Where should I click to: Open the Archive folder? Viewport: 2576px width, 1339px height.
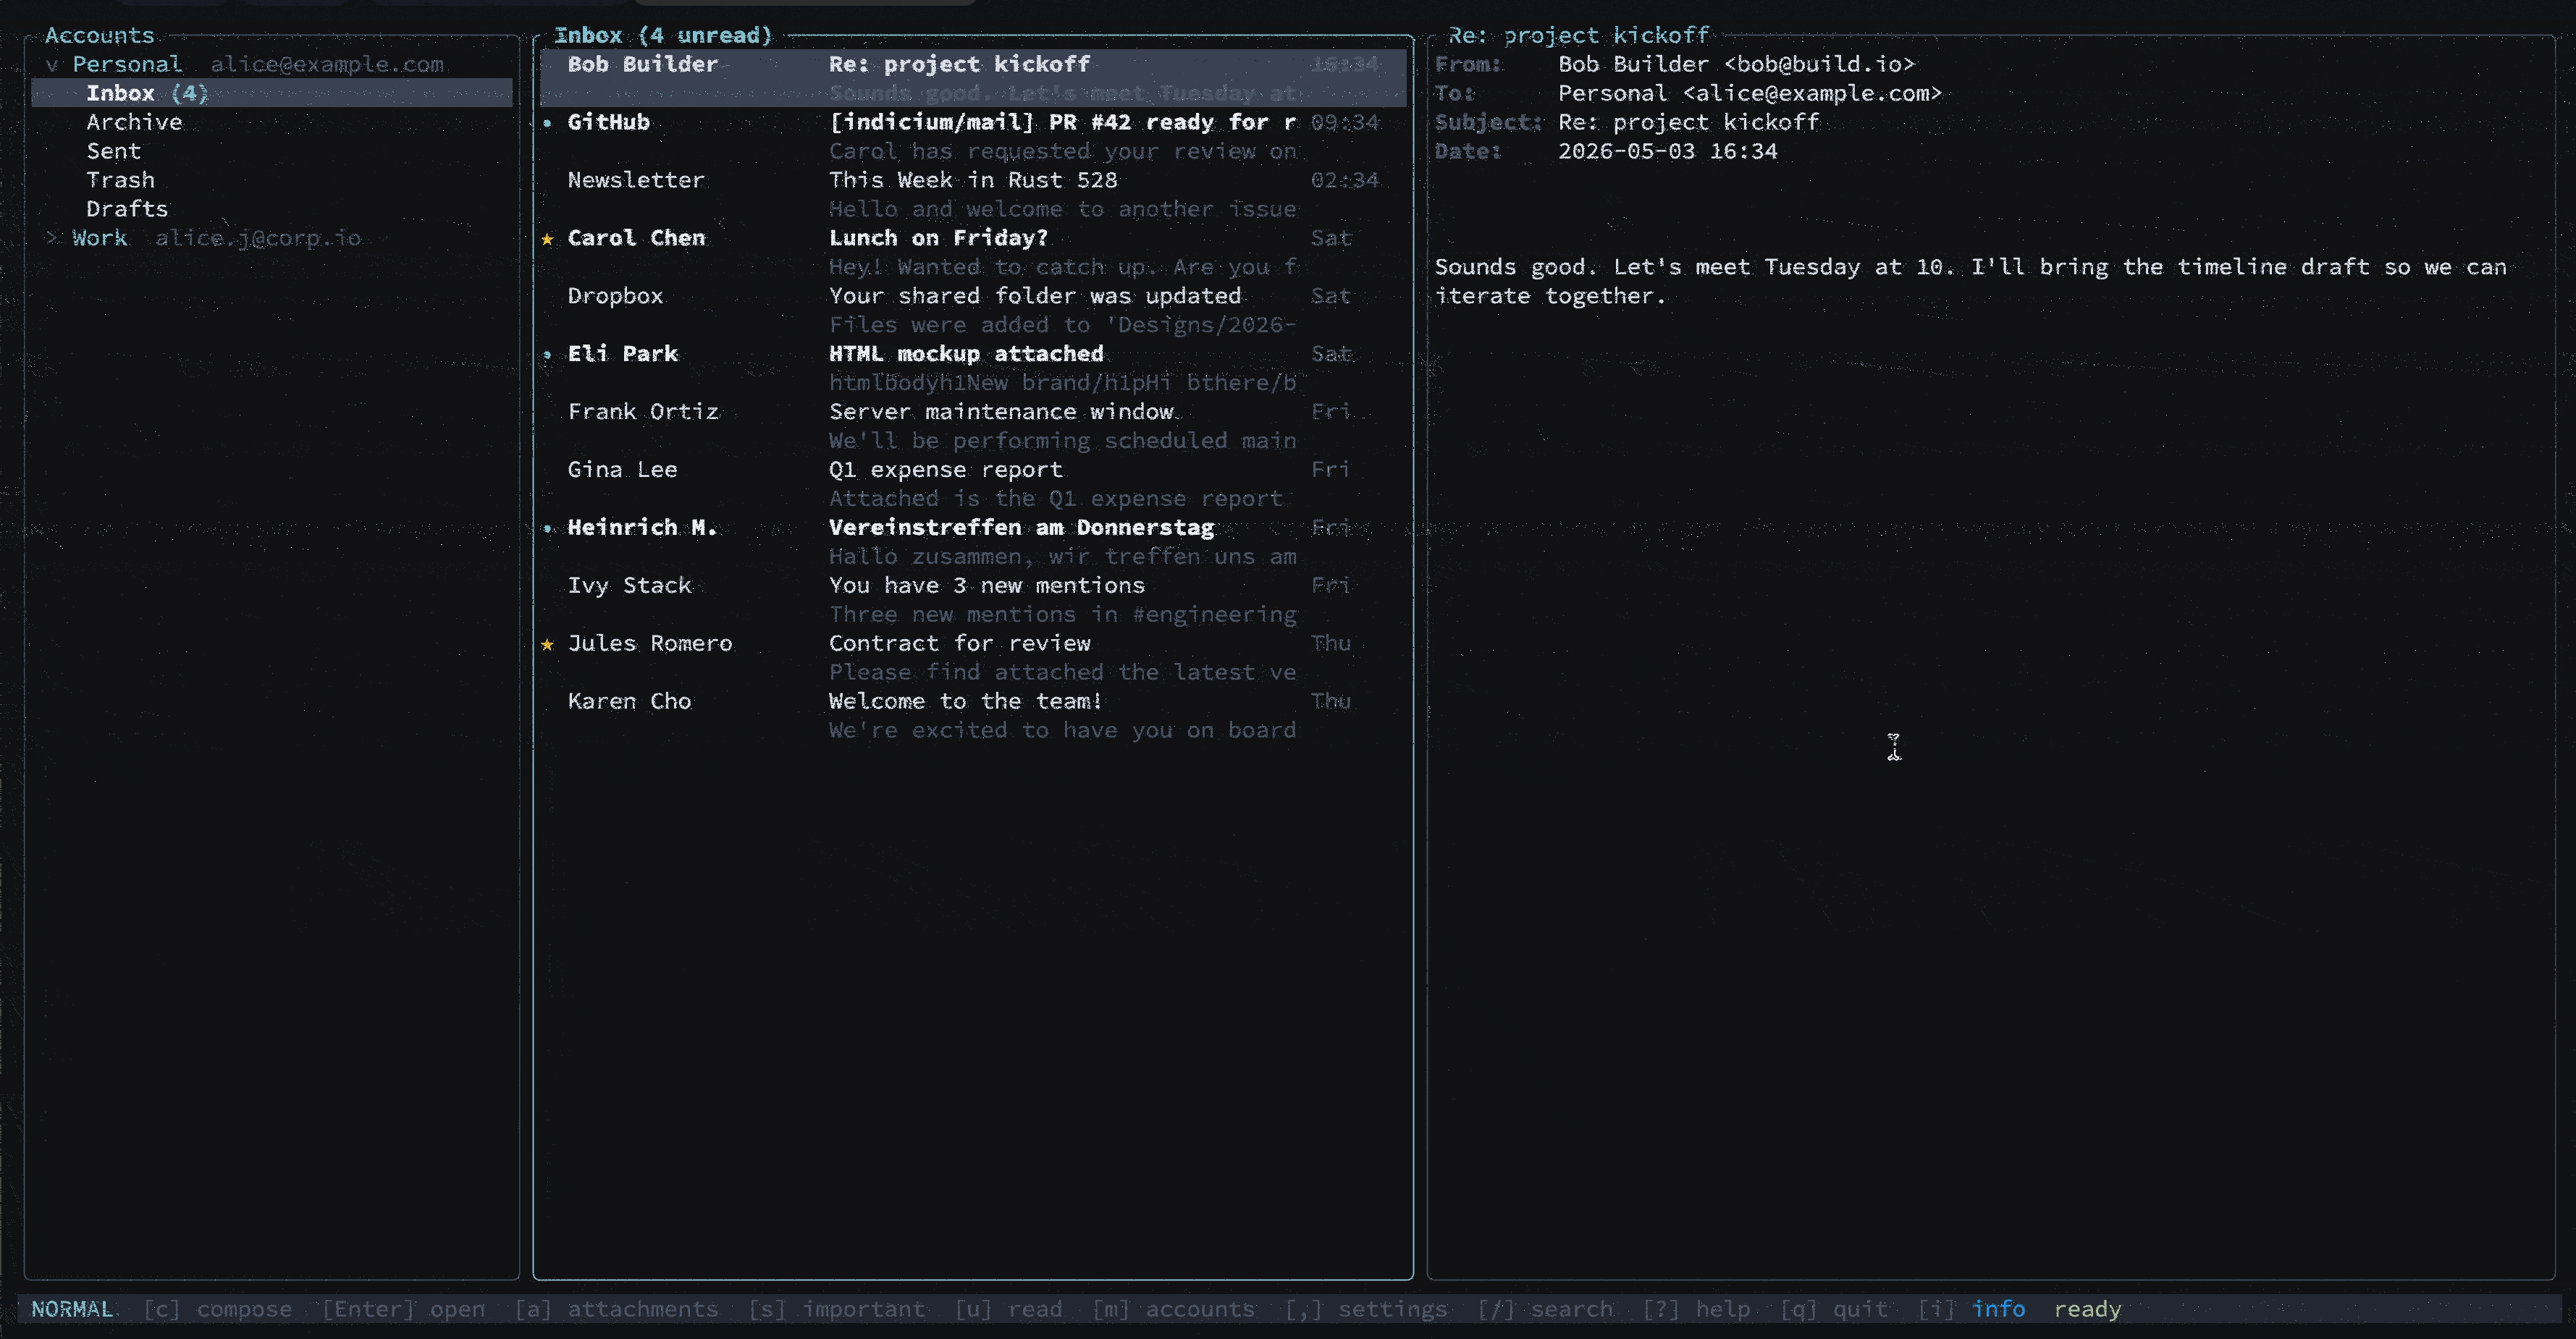(134, 122)
